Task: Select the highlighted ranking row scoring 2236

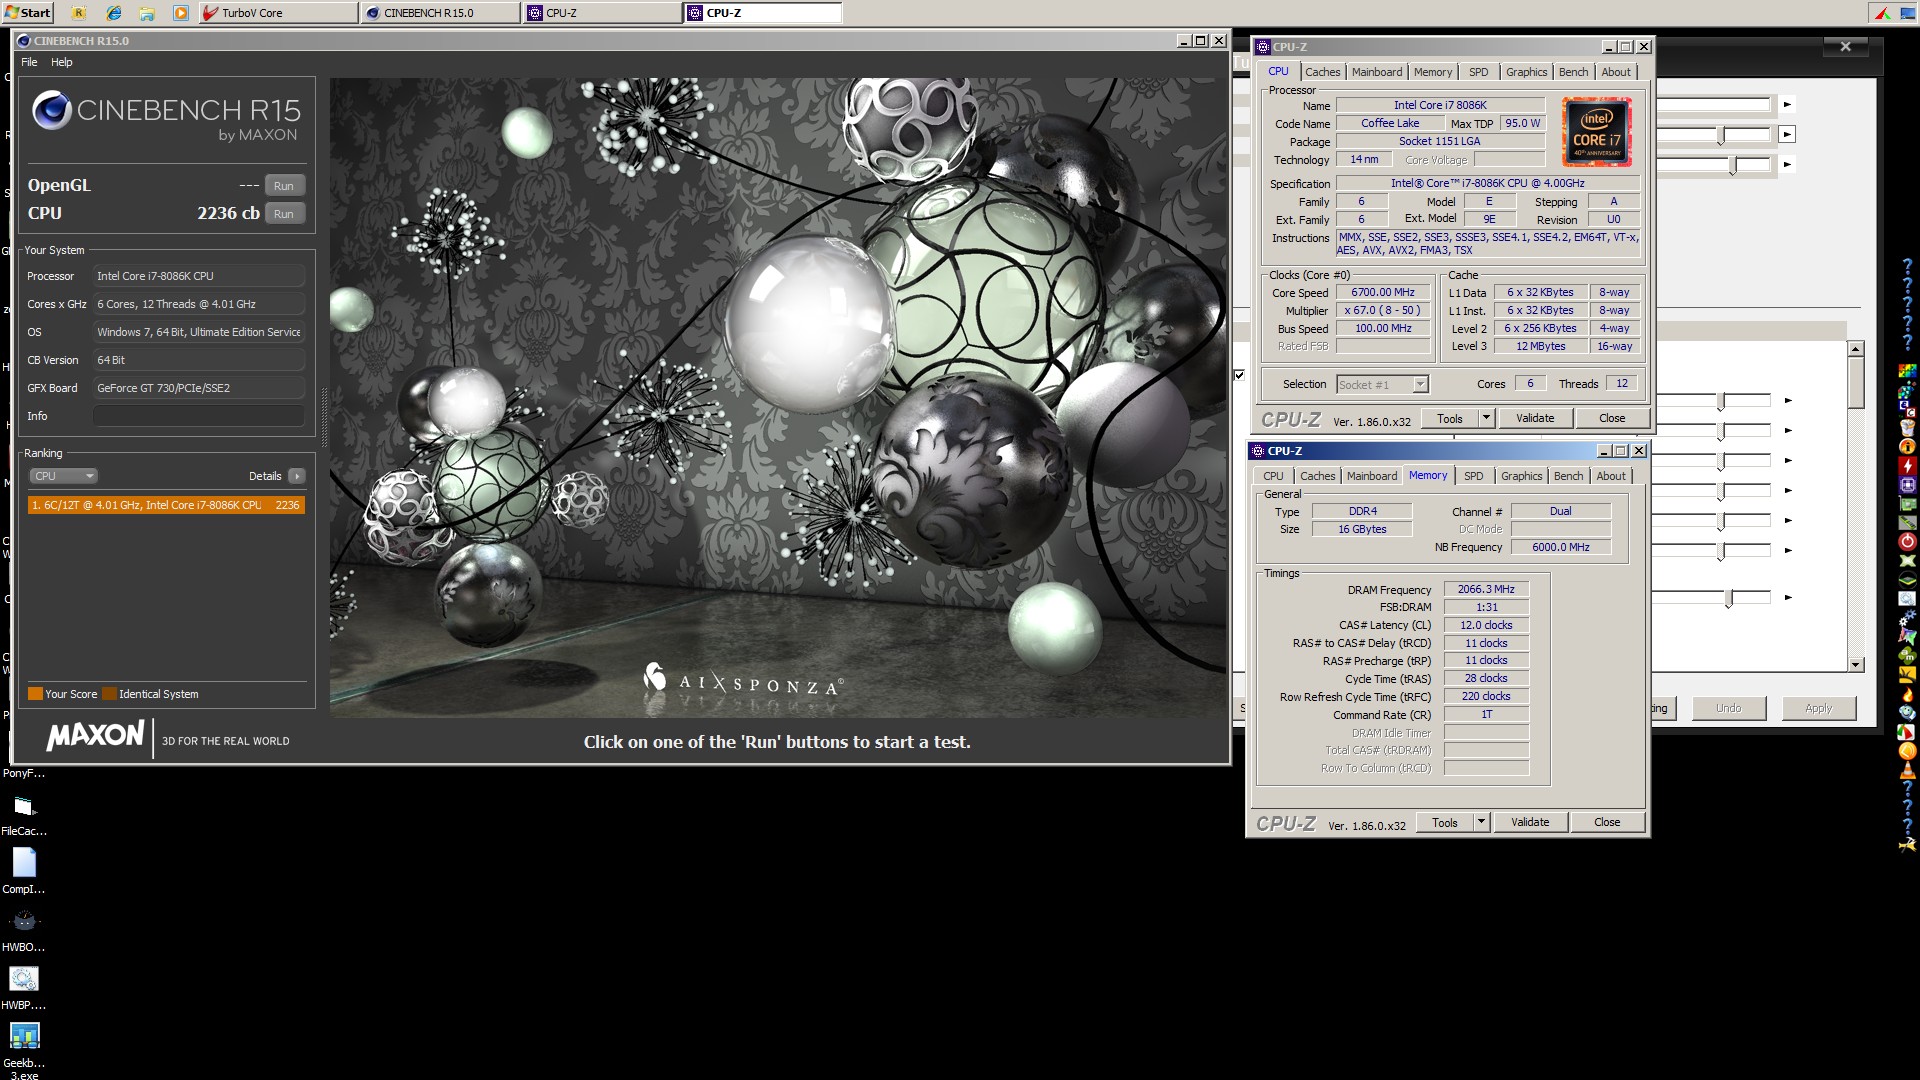Action: (166, 505)
